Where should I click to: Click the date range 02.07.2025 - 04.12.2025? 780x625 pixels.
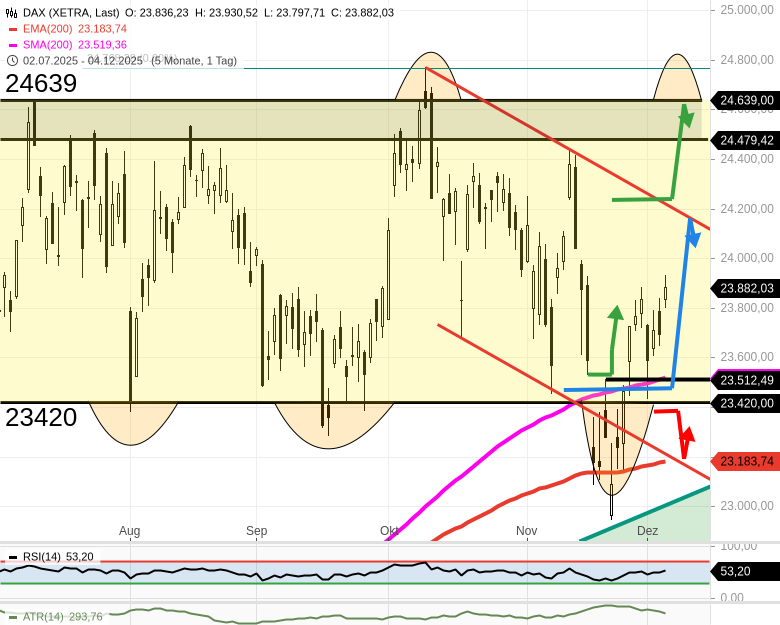pyautogui.click(x=85, y=60)
